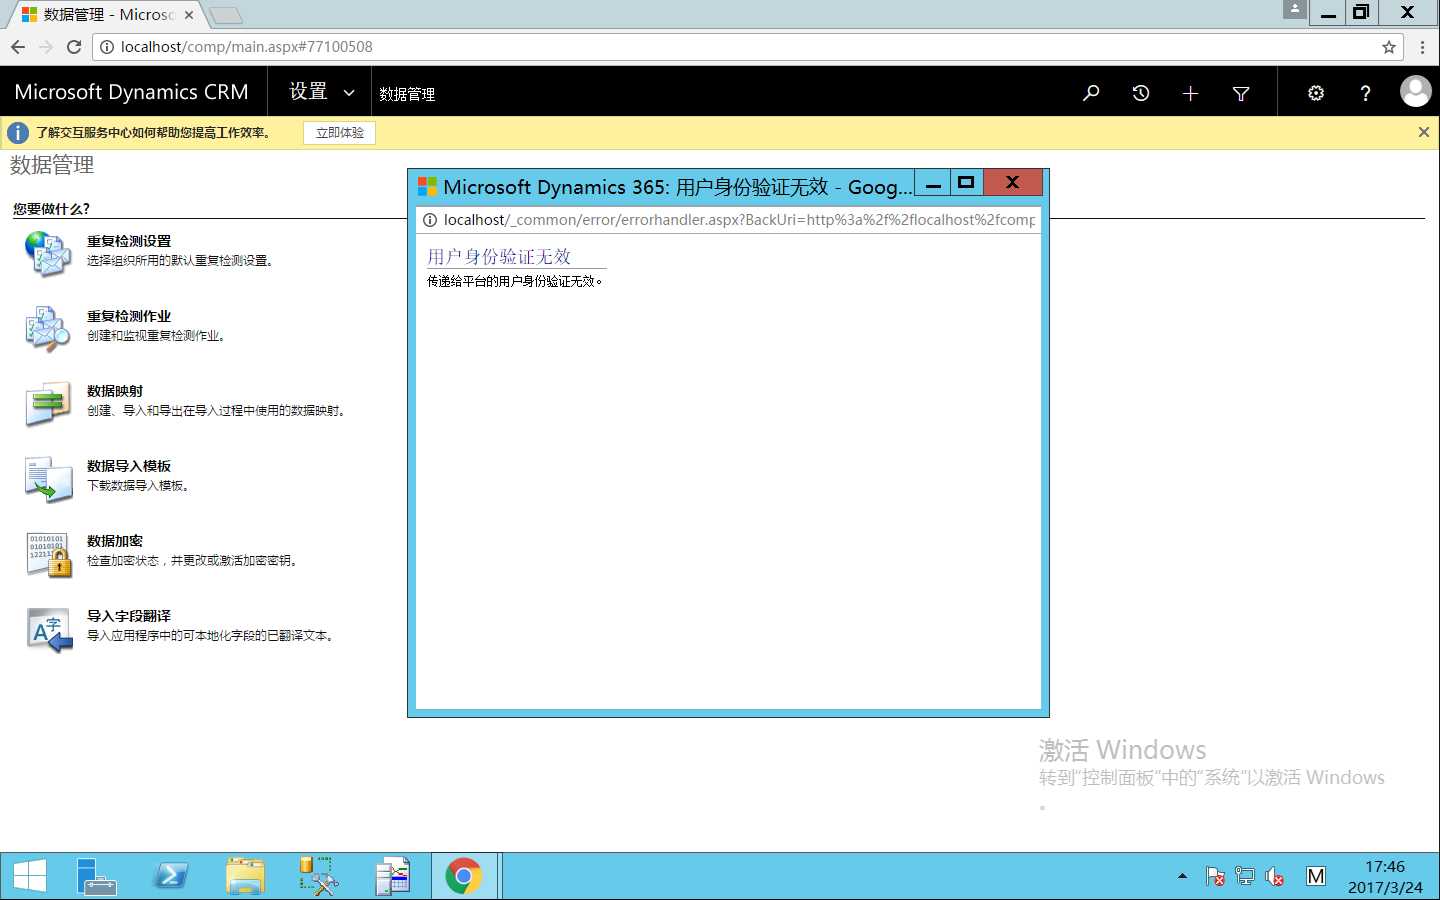The image size is (1440, 900).
Task: Click popup site info icon
Action: tap(430, 220)
